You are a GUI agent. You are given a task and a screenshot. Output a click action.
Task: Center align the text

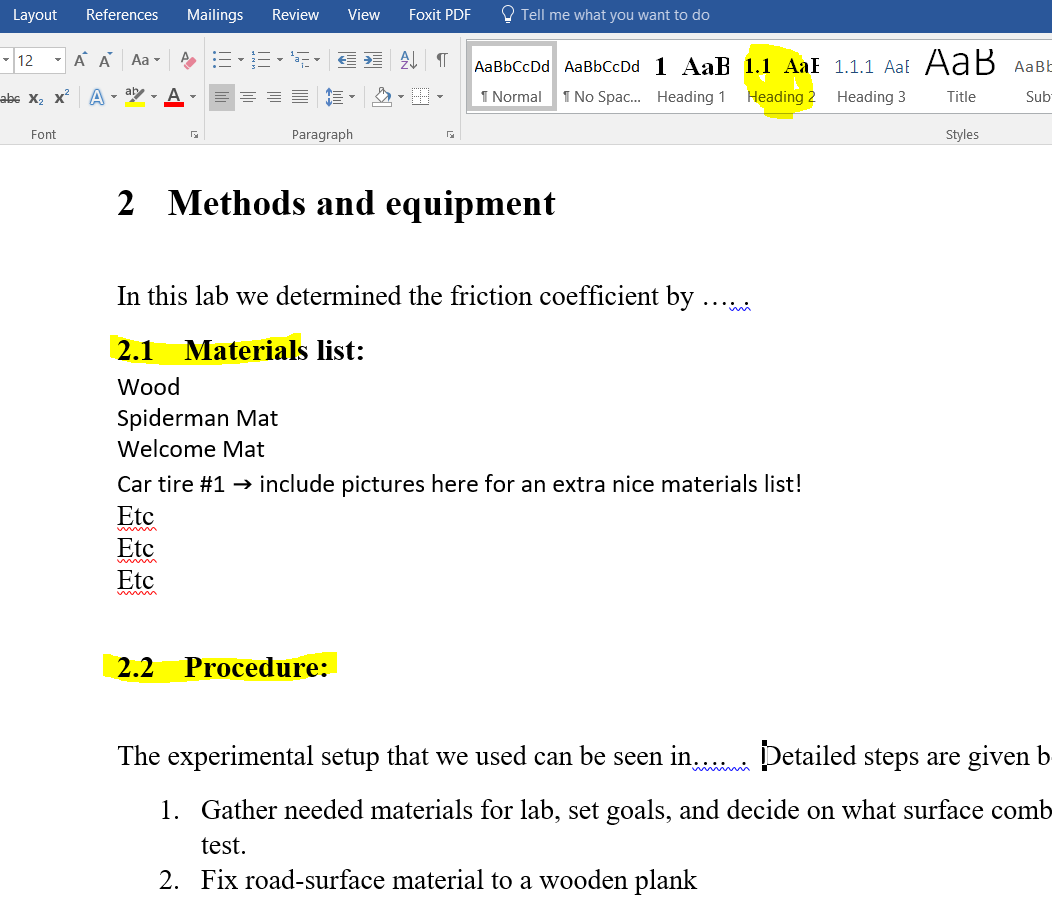click(x=248, y=98)
